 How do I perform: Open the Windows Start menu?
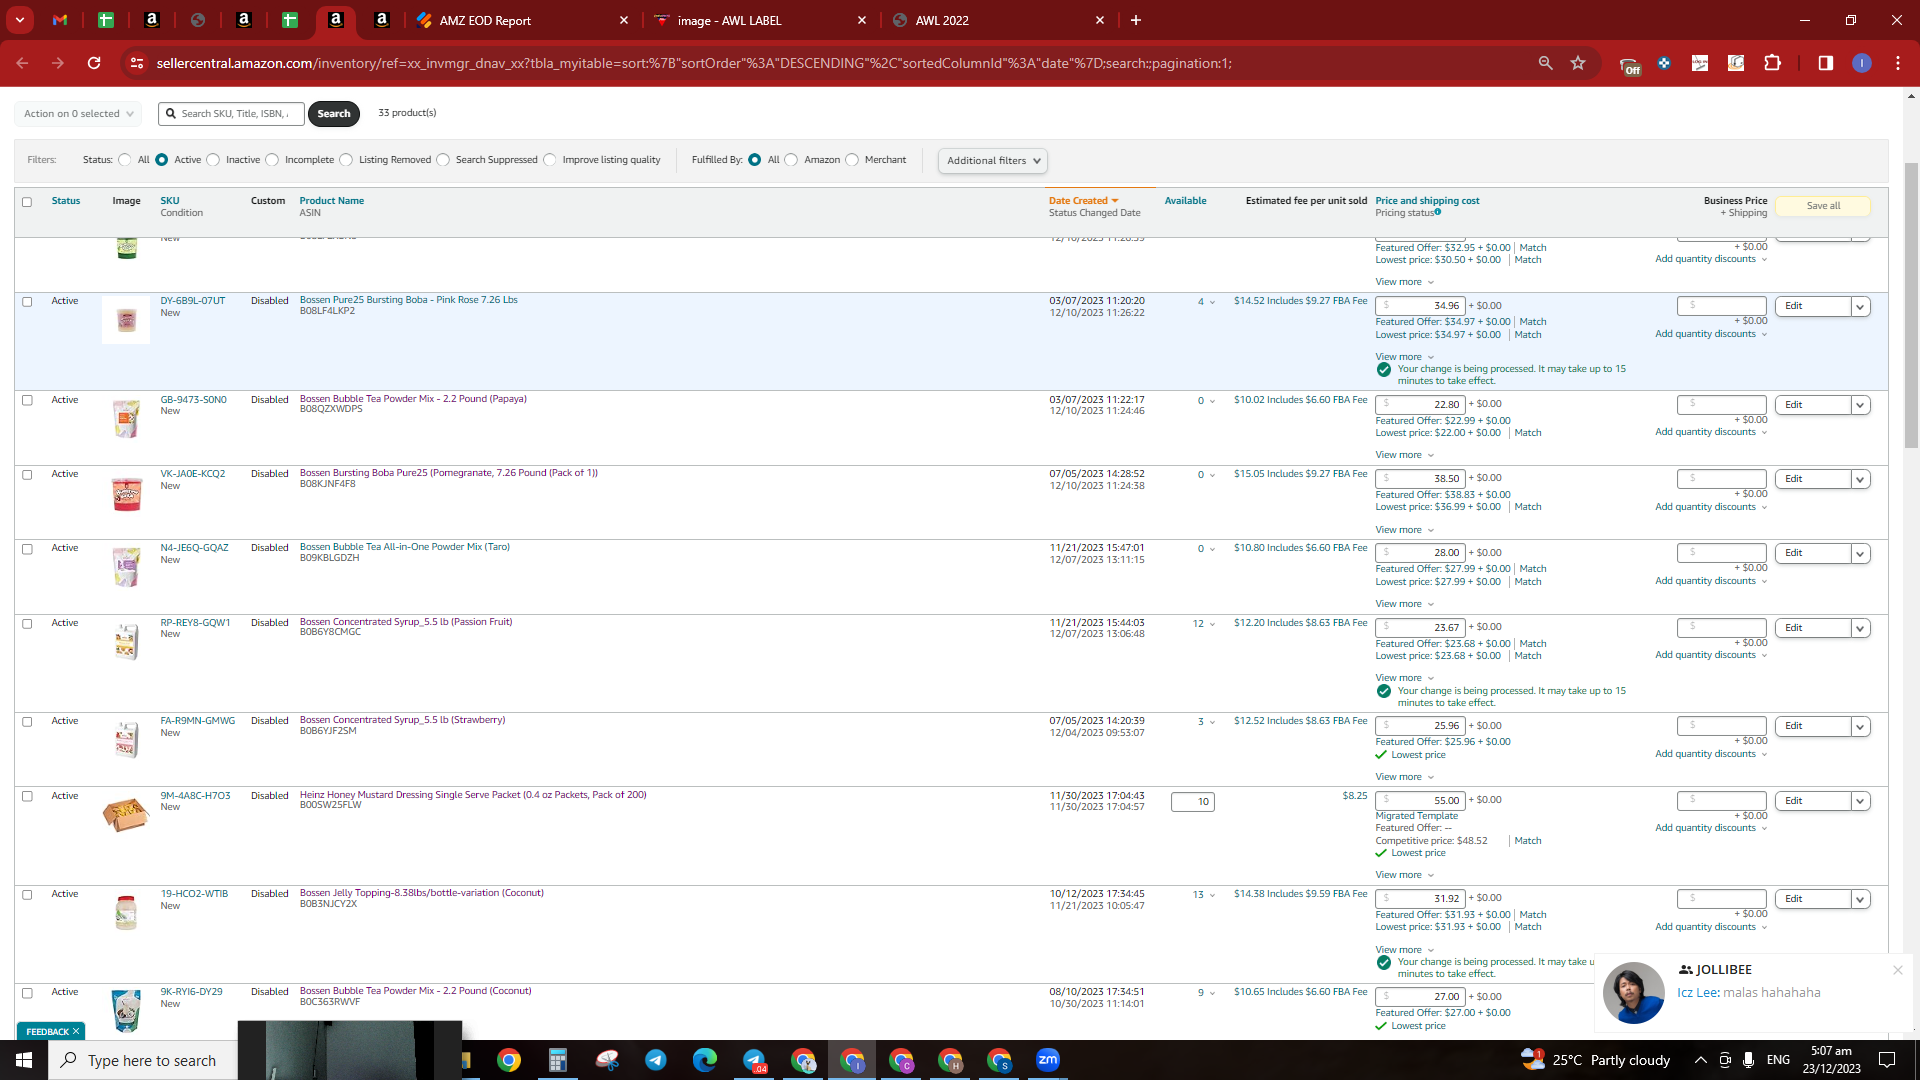24,1060
